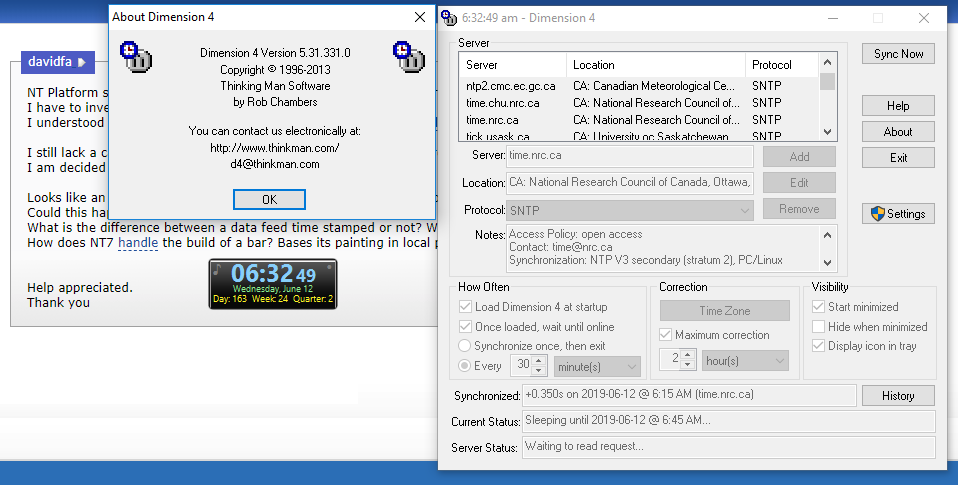This screenshot has height=485, width=958.
Task: Click the Server column header
Action: pos(513,65)
